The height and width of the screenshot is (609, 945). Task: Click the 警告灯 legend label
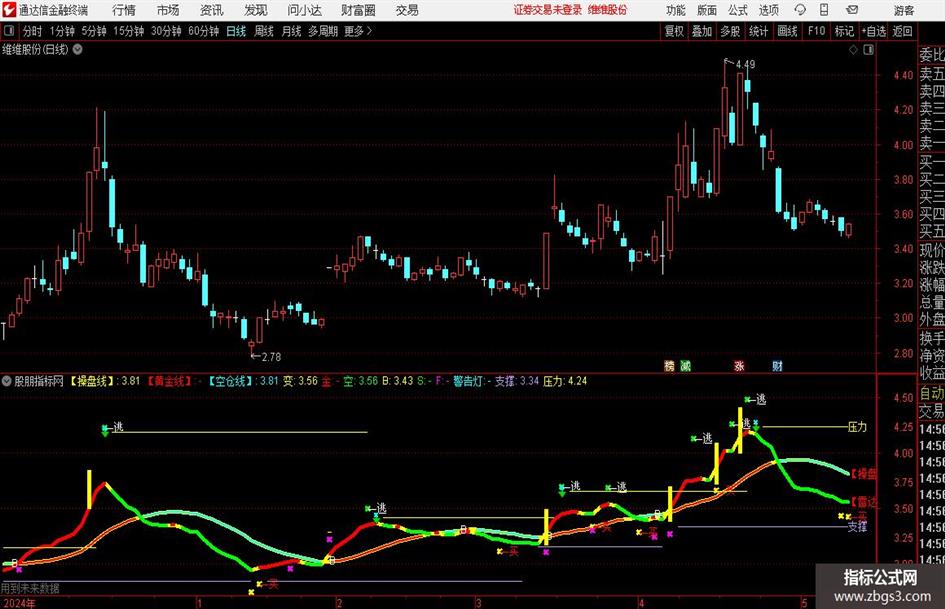[x=468, y=381]
